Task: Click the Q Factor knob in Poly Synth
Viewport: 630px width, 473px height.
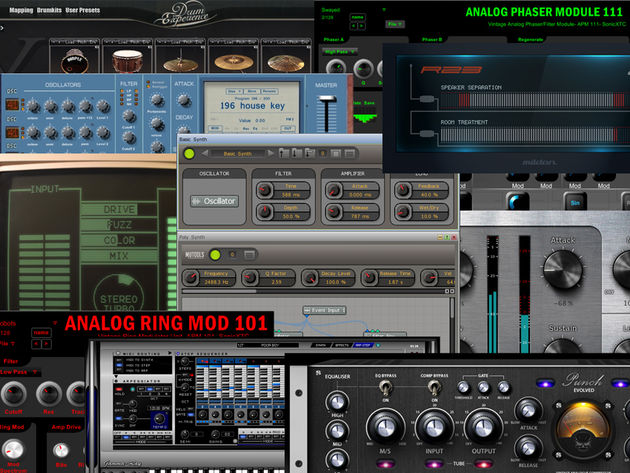Action: pyautogui.click(x=250, y=277)
